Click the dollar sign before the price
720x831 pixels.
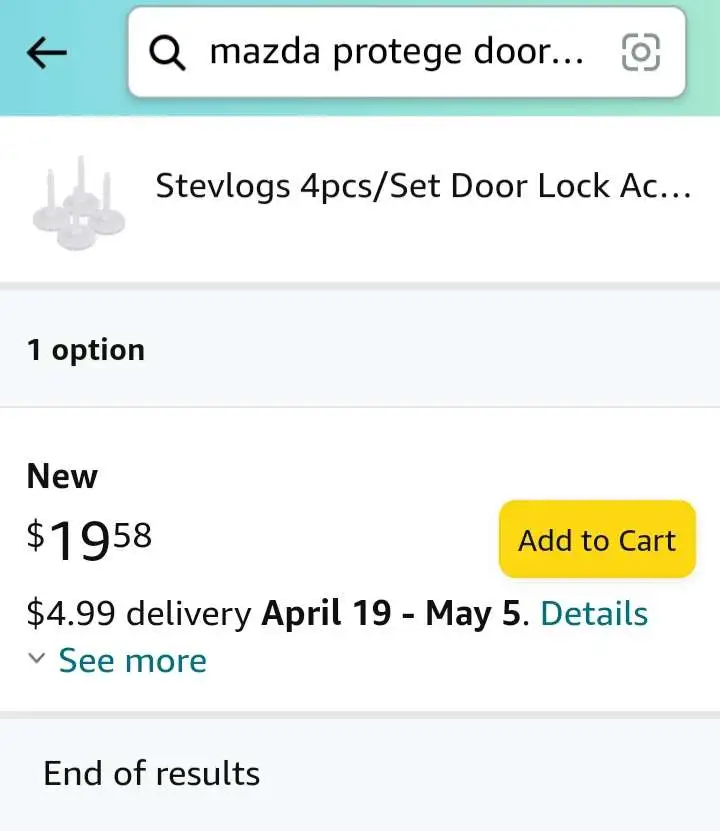(x=36, y=536)
